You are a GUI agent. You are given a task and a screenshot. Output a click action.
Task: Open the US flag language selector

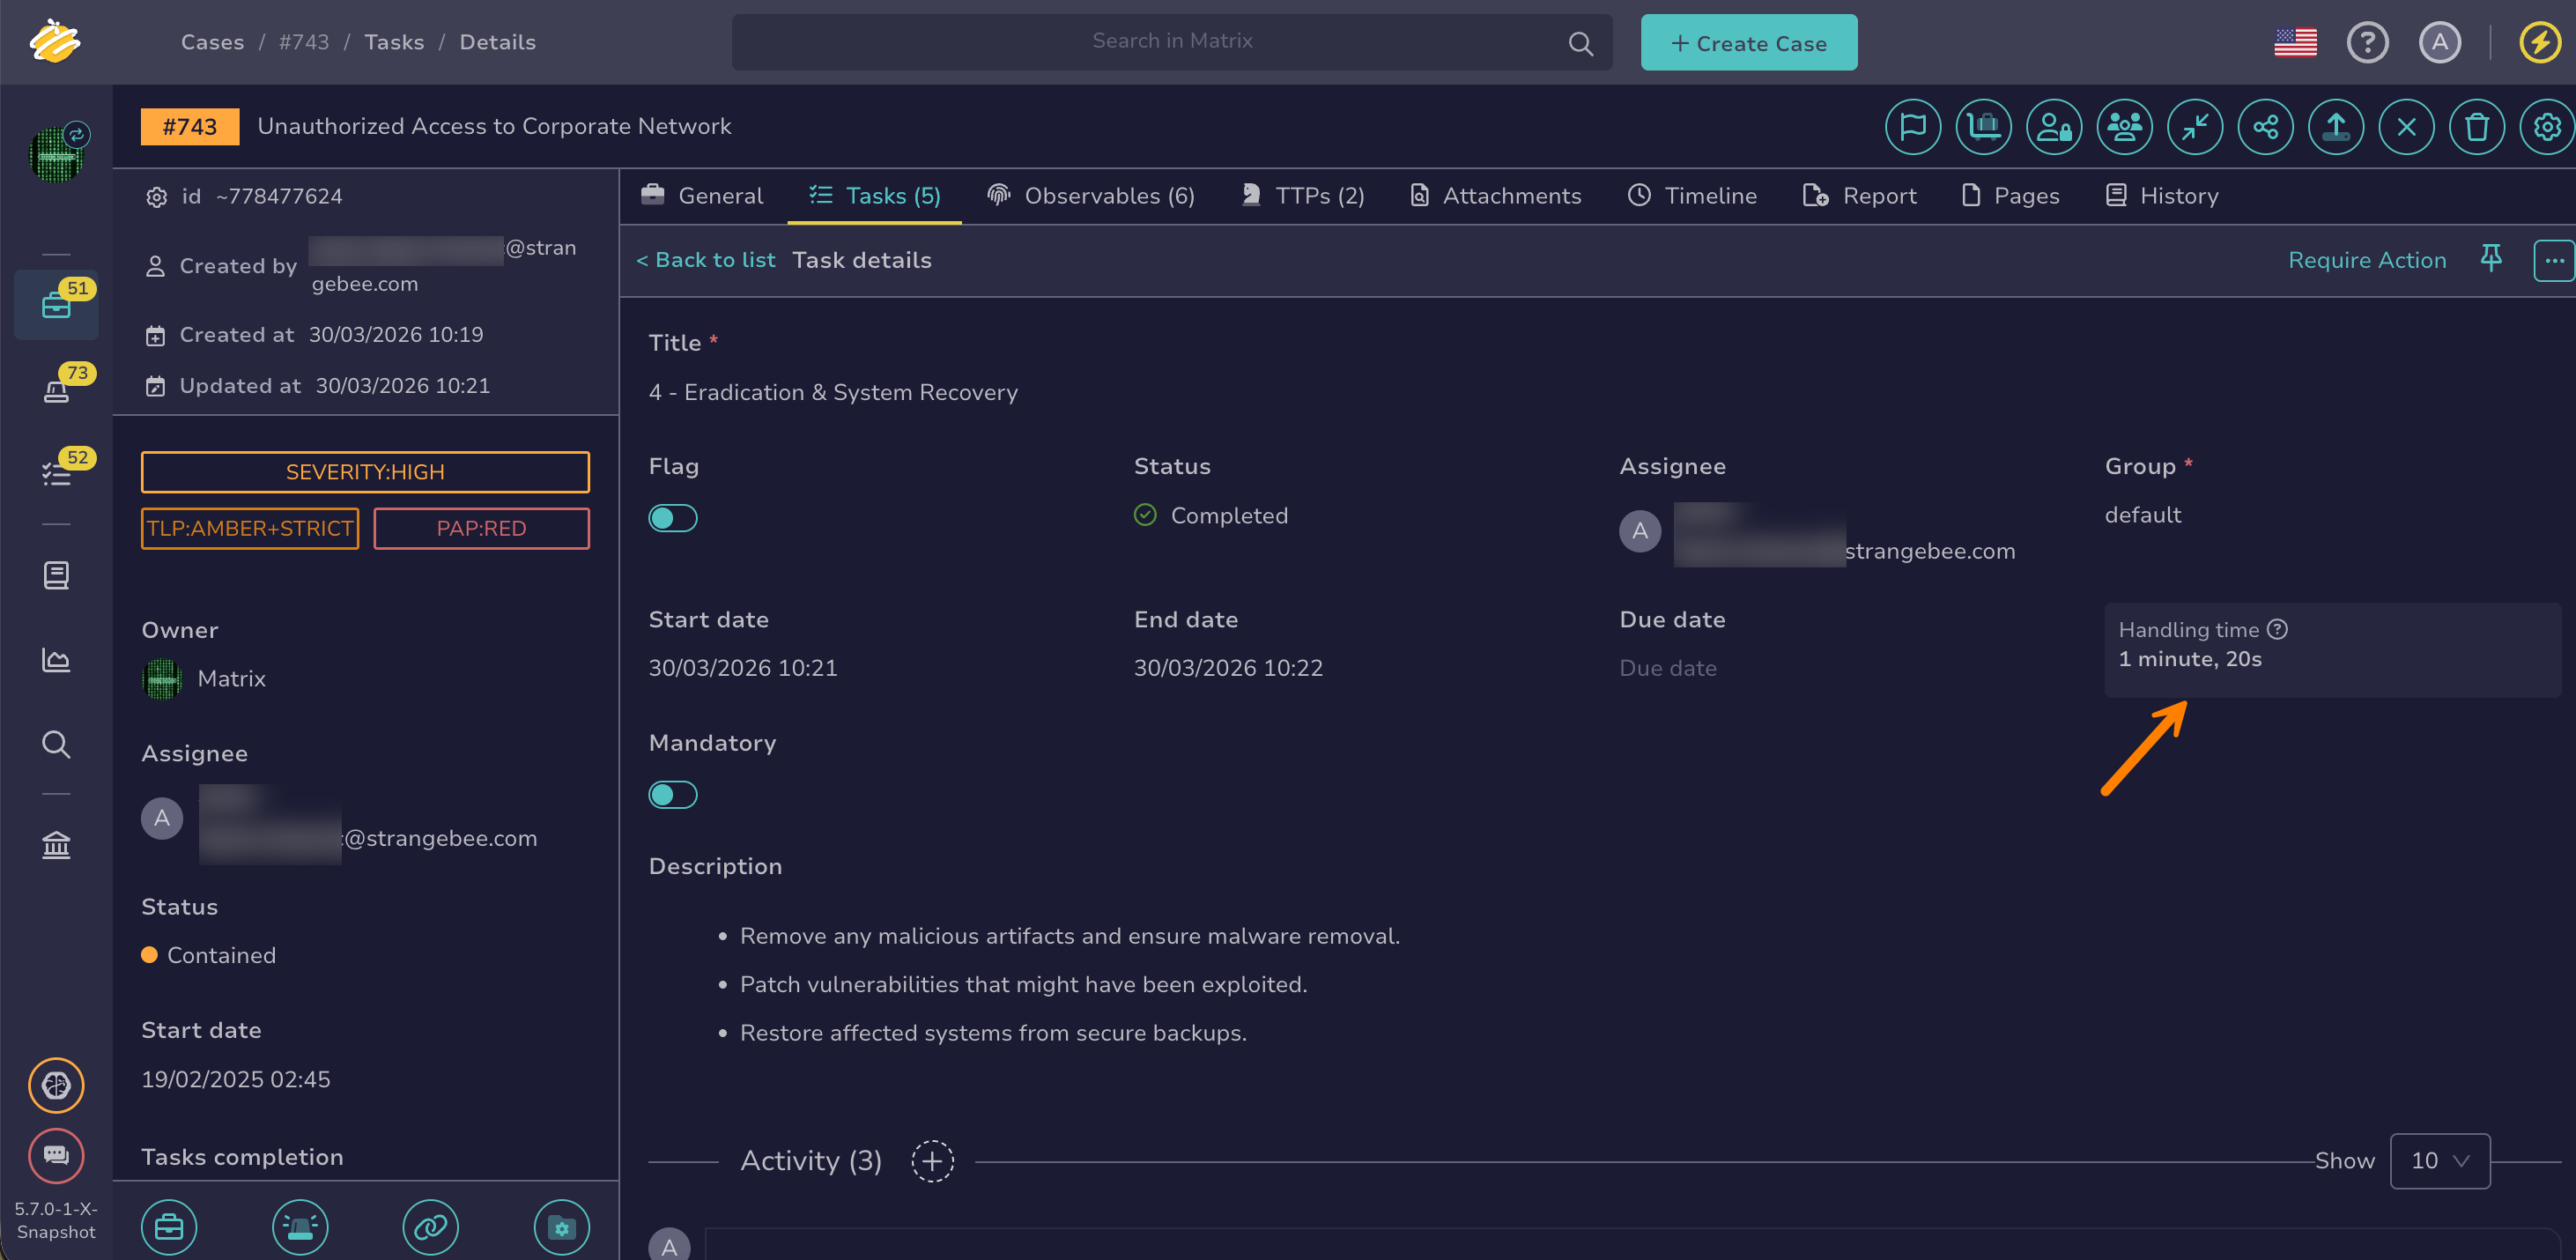click(2295, 43)
